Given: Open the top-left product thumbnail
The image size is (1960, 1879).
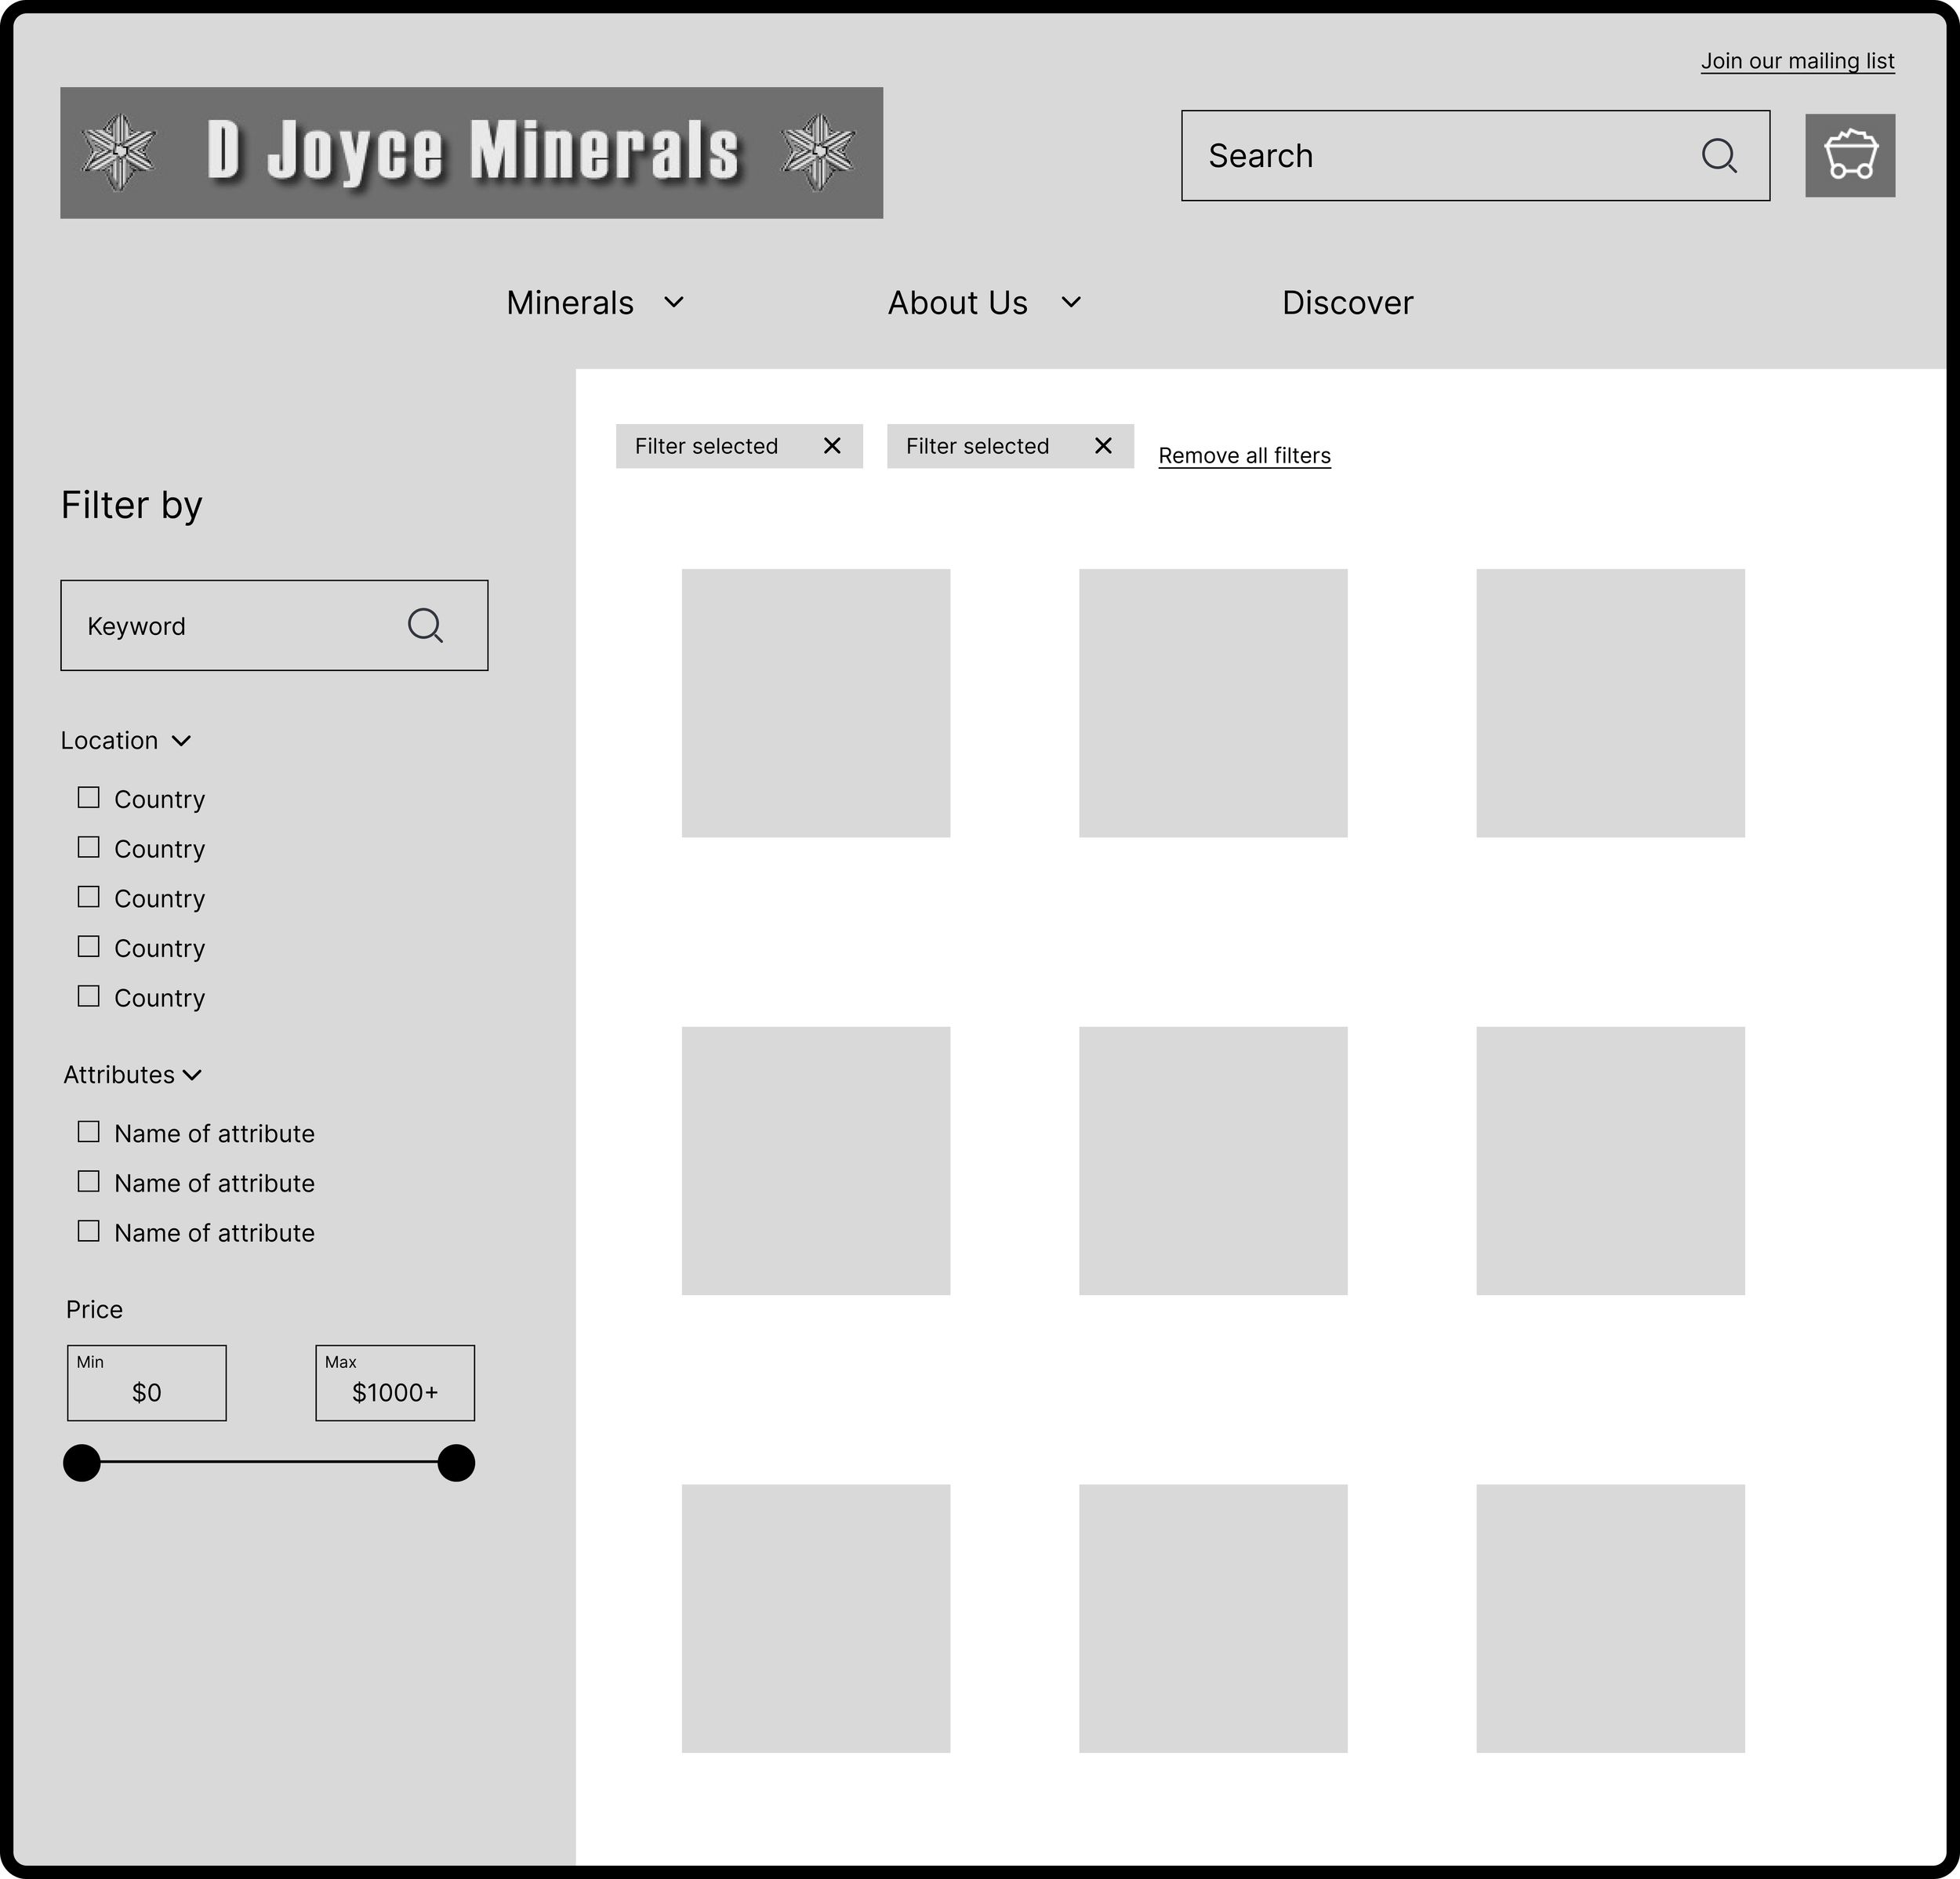Looking at the screenshot, I should pyautogui.click(x=815, y=703).
